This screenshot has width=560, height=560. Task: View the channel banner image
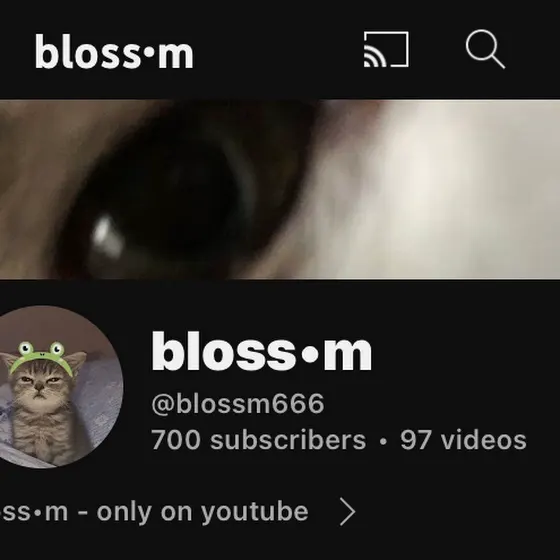click(280, 189)
